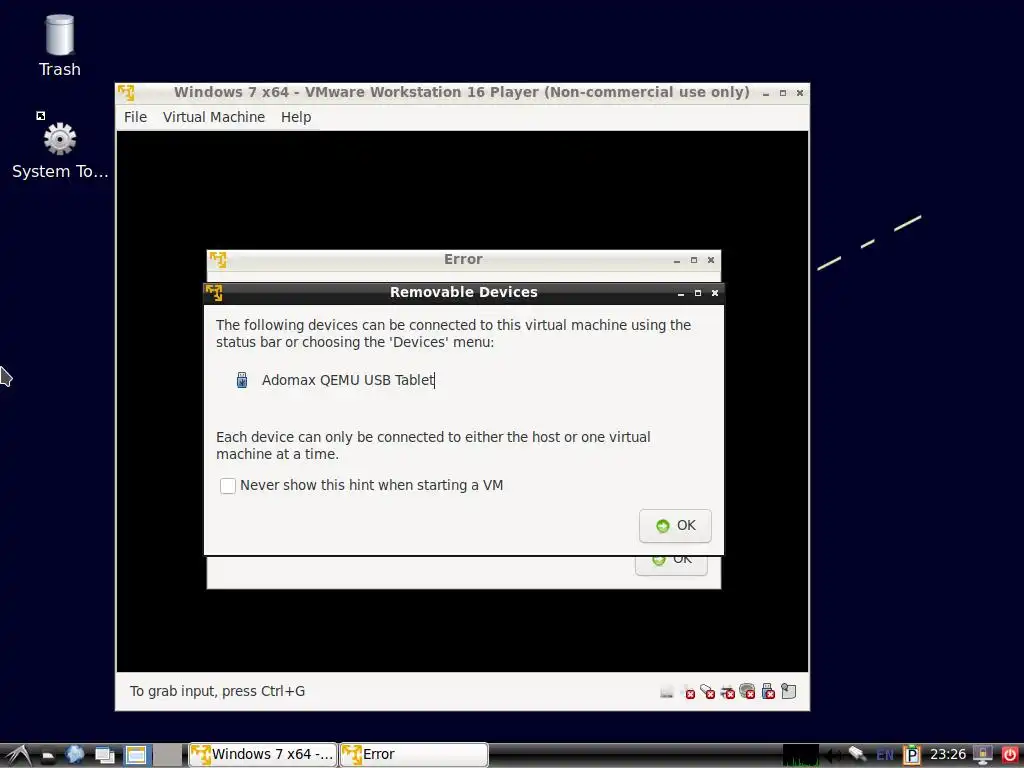Click the iconify all windows panel icon
The height and width of the screenshot is (768, 1024).
104,755
